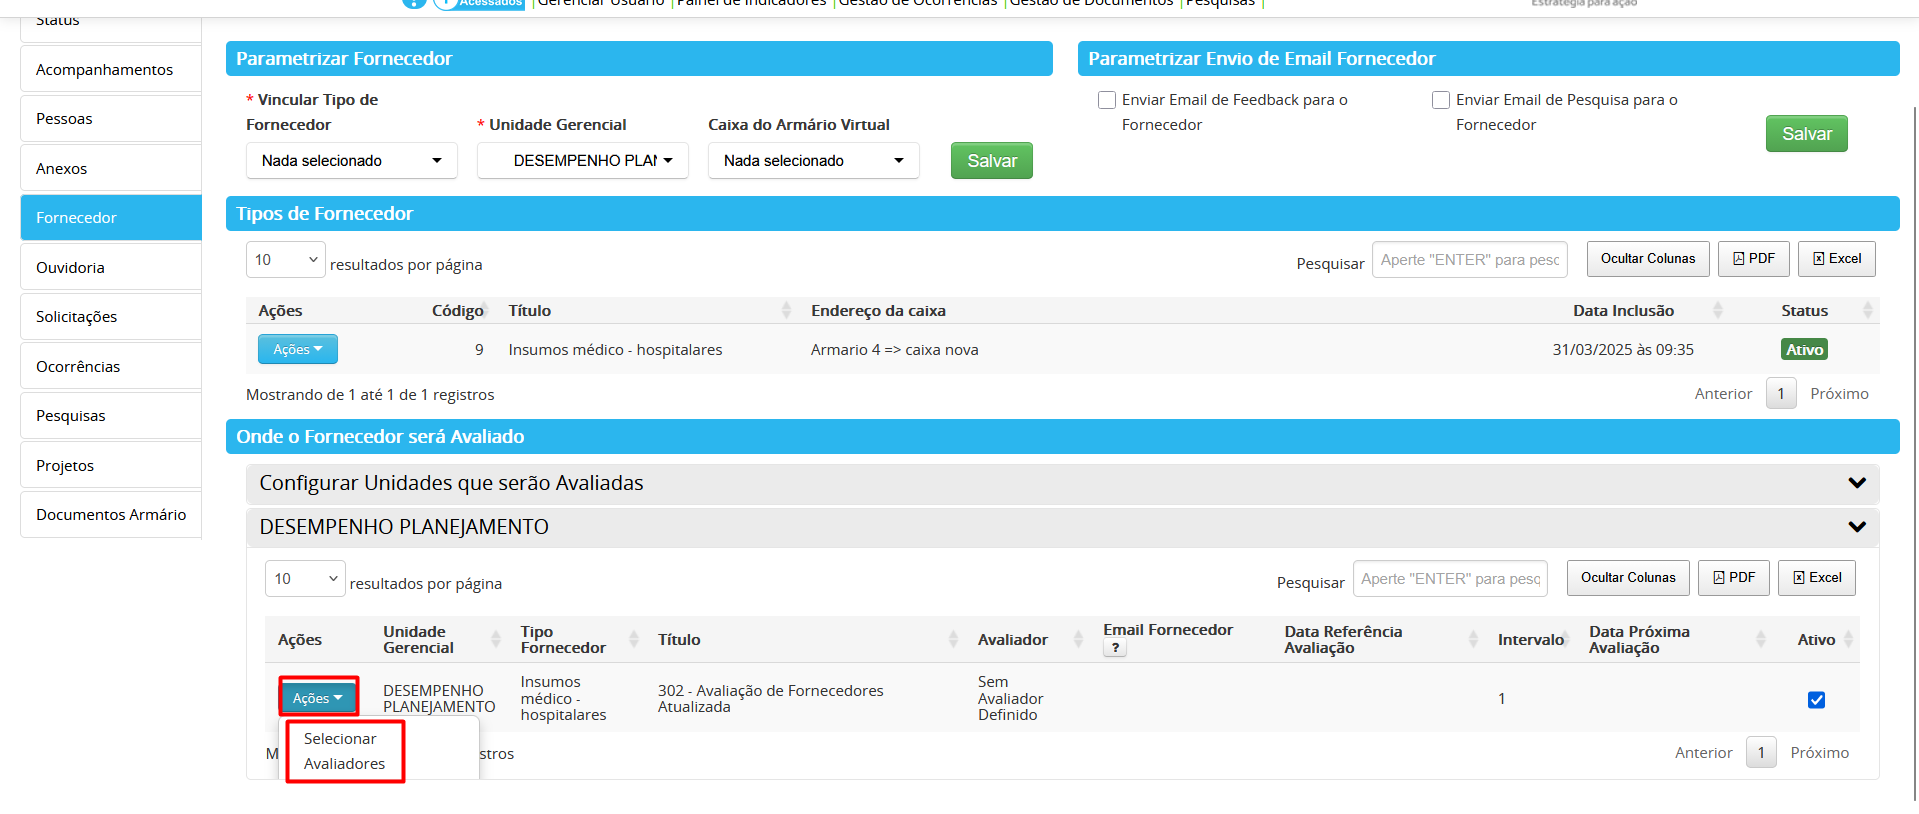Screen dimensions: 1919x814
Task: Collapse the Configurar Unidades que serão Avaliadas section
Action: click(1856, 483)
